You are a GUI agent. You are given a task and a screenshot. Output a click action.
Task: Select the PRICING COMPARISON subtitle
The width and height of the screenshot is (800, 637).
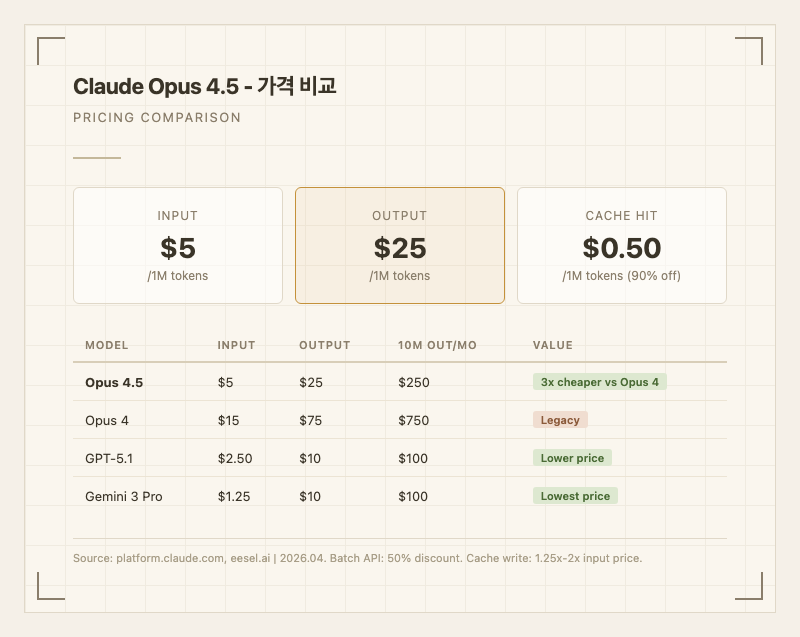coord(157,118)
